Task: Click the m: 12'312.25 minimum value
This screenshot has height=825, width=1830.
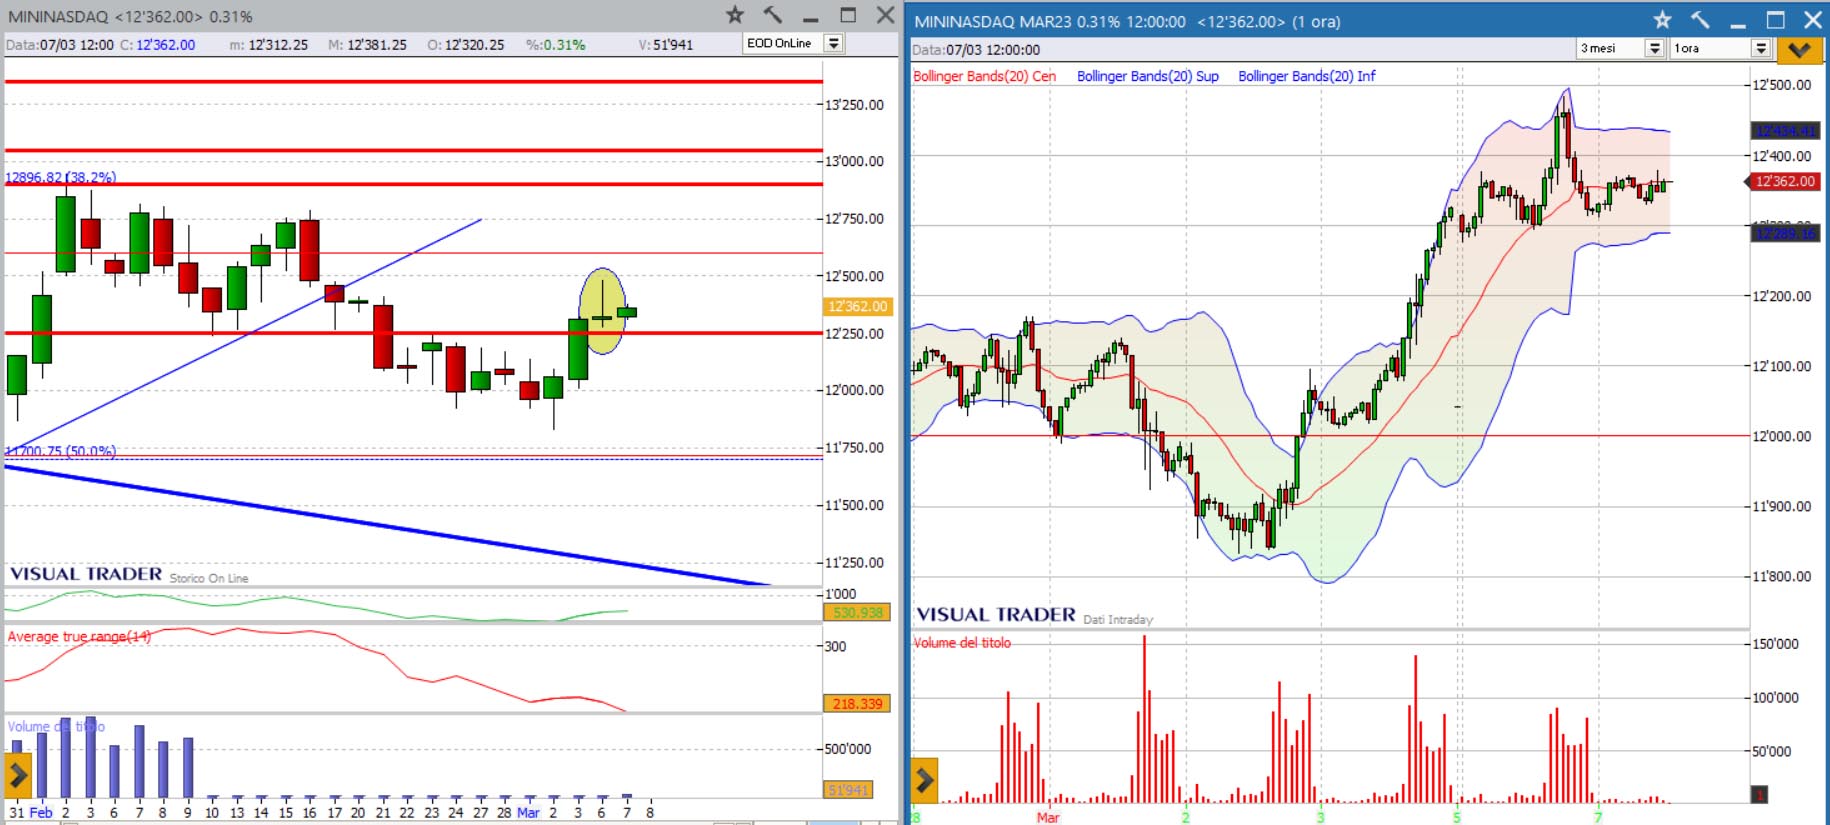Action: point(268,45)
